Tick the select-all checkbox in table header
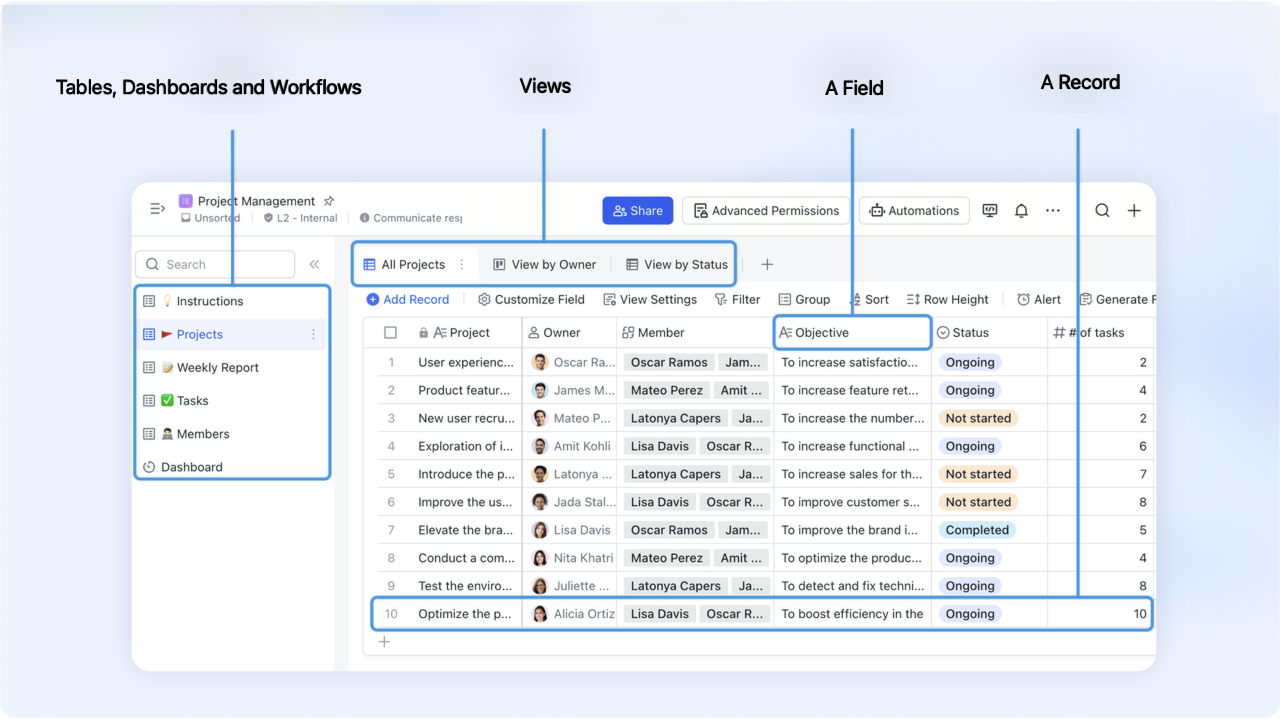The width and height of the screenshot is (1280, 719). 391,333
